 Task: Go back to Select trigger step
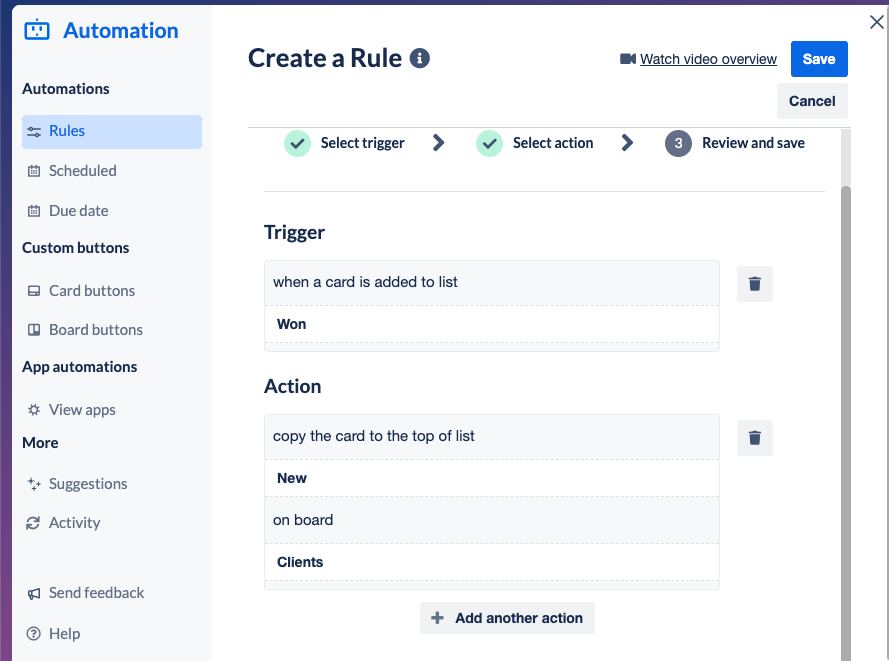point(362,143)
